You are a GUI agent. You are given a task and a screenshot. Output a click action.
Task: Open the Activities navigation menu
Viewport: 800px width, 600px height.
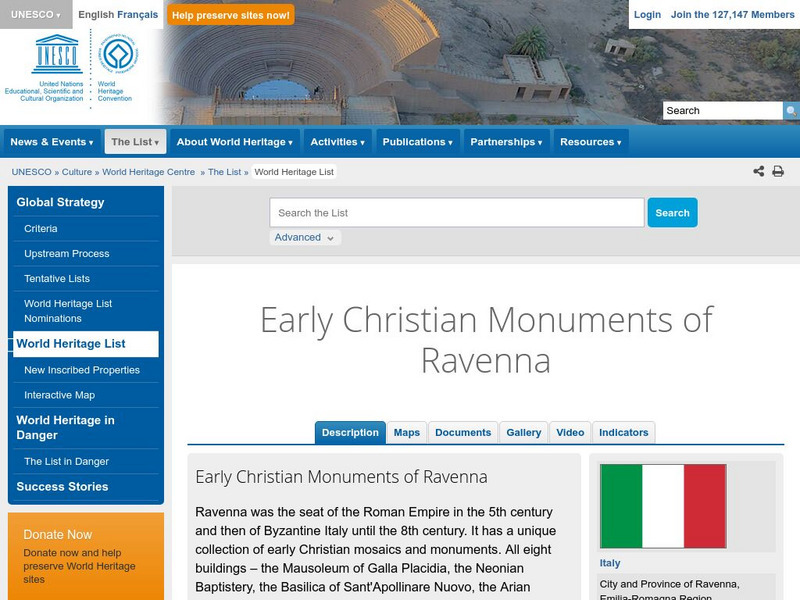coord(338,142)
